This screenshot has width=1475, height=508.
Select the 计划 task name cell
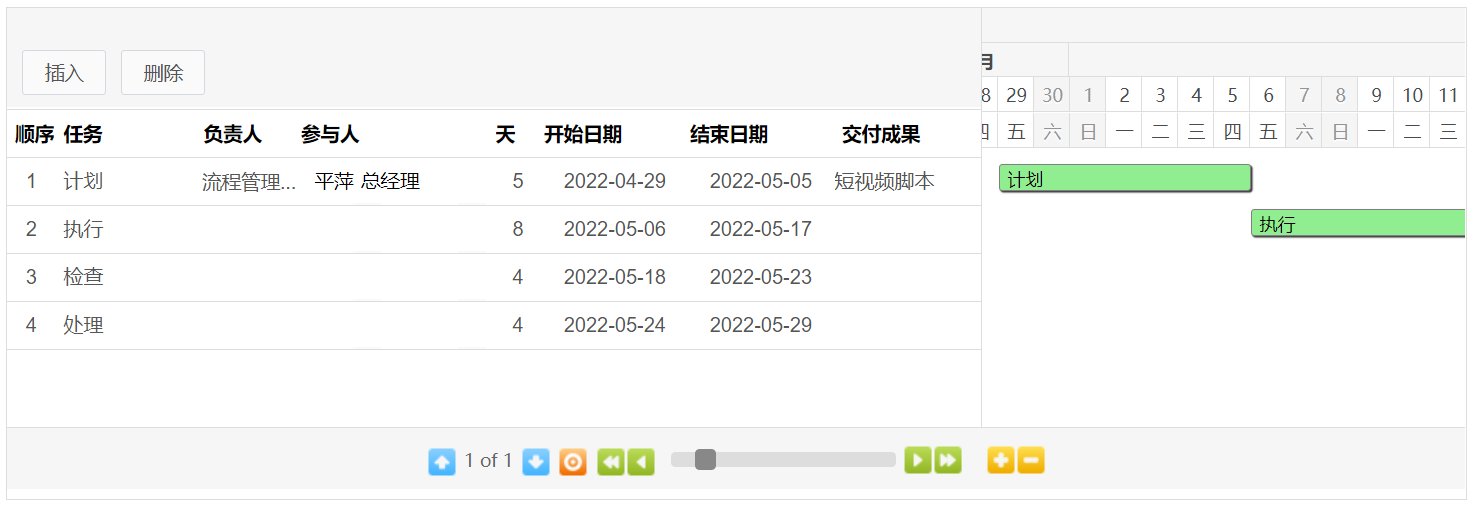(83, 181)
